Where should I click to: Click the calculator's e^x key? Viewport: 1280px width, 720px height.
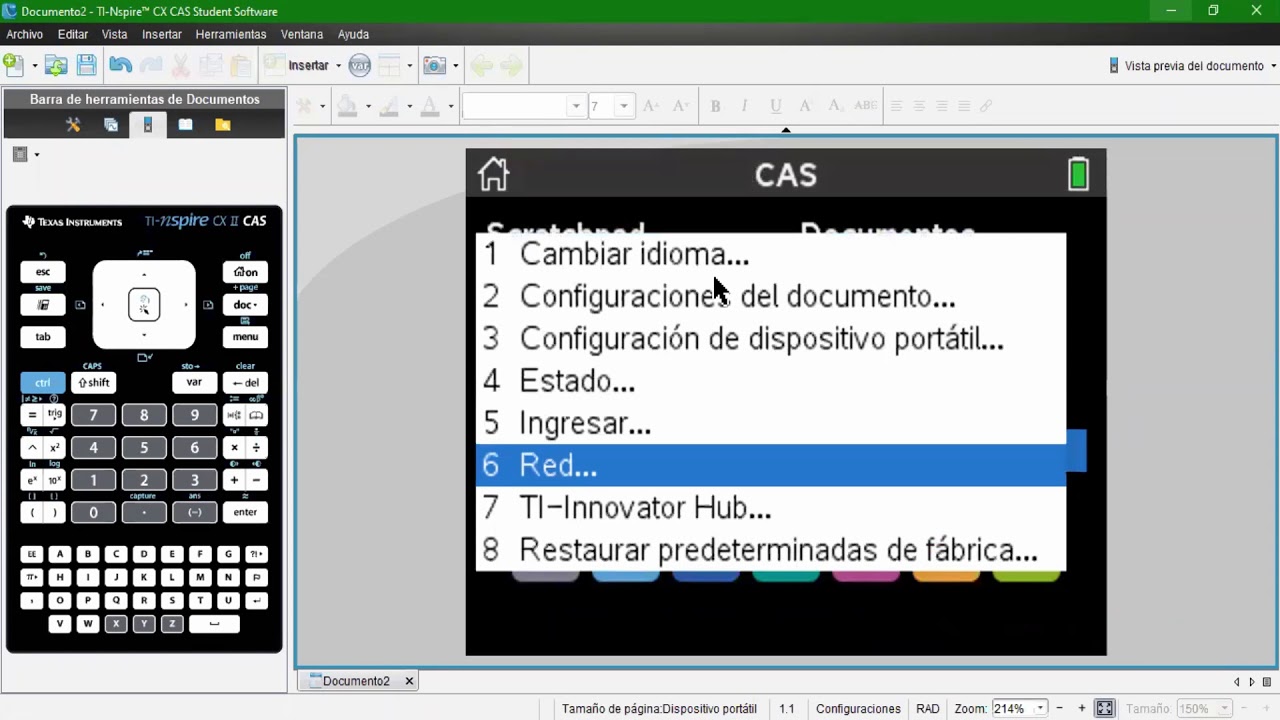pyautogui.click(x=32, y=481)
